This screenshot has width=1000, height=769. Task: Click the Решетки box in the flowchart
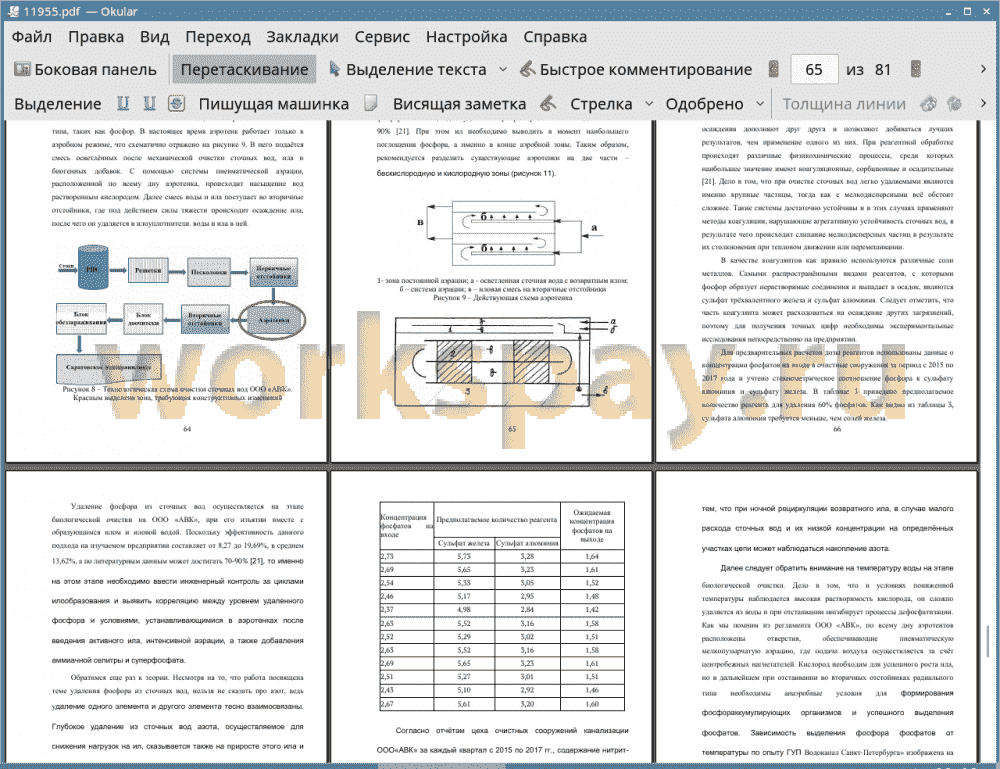tap(148, 271)
